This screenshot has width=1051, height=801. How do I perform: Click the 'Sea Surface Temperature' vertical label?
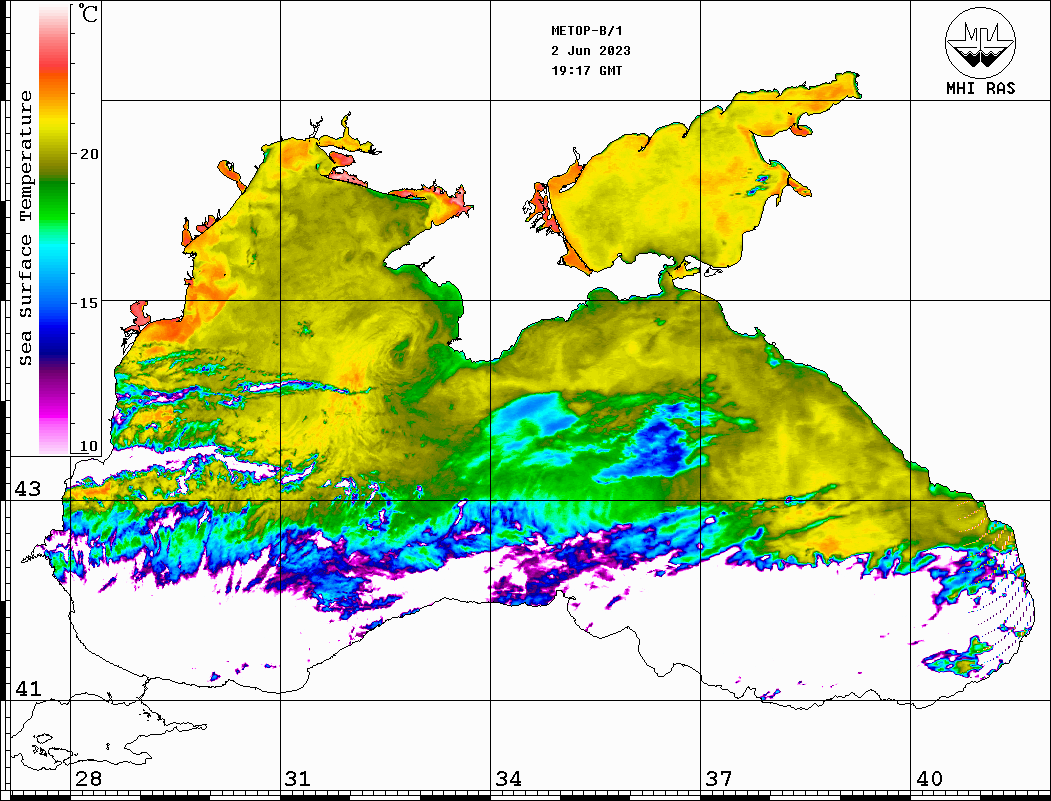tap(26, 228)
